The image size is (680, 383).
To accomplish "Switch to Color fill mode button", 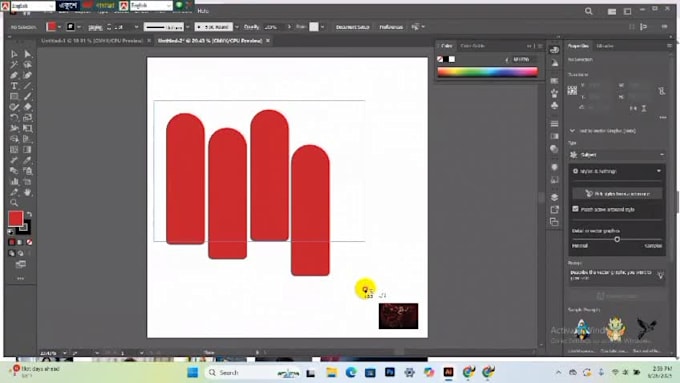I will 11,242.
